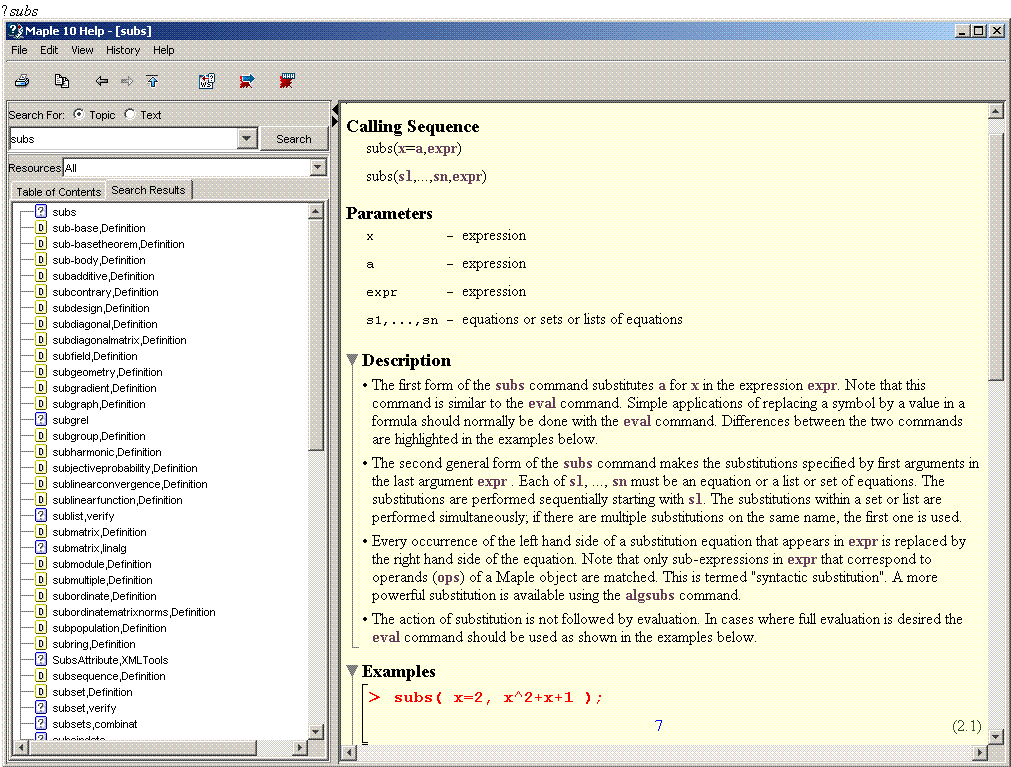Click the worksheet help (WS) icon
The image size is (1011, 767).
tap(207, 81)
